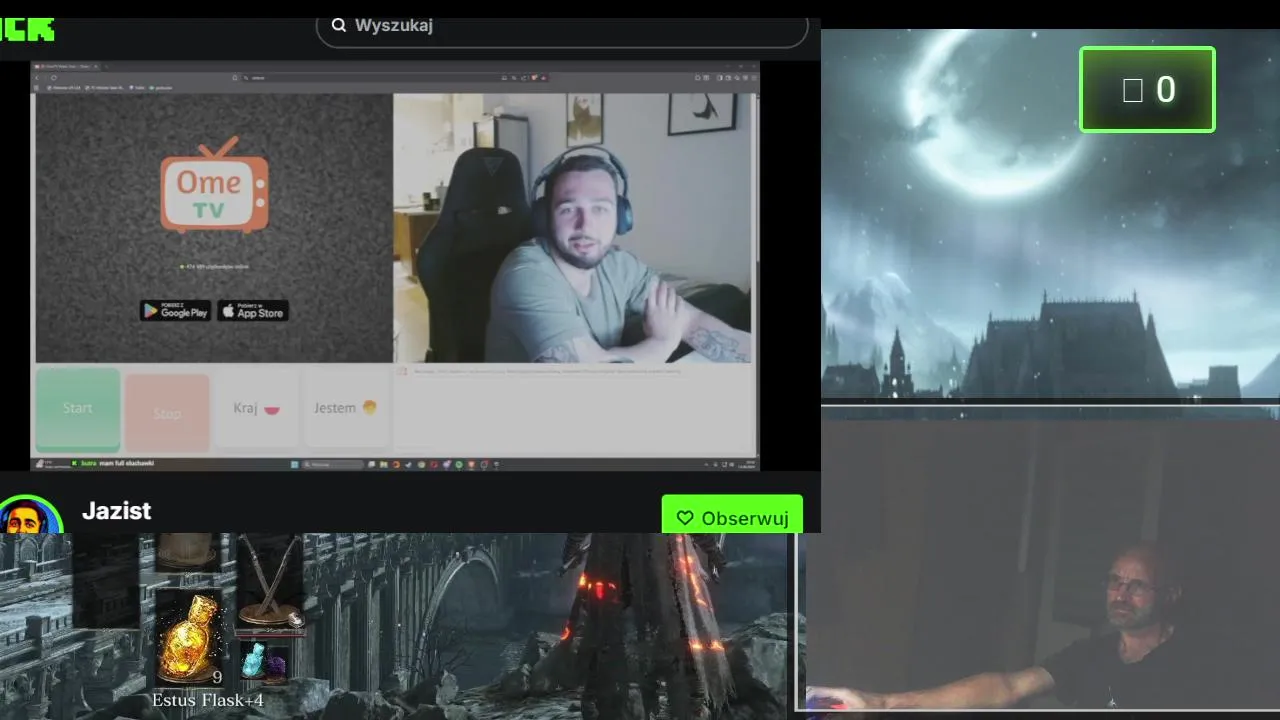Open the Jazist channel name
The image size is (1280, 720).
coord(117,511)
